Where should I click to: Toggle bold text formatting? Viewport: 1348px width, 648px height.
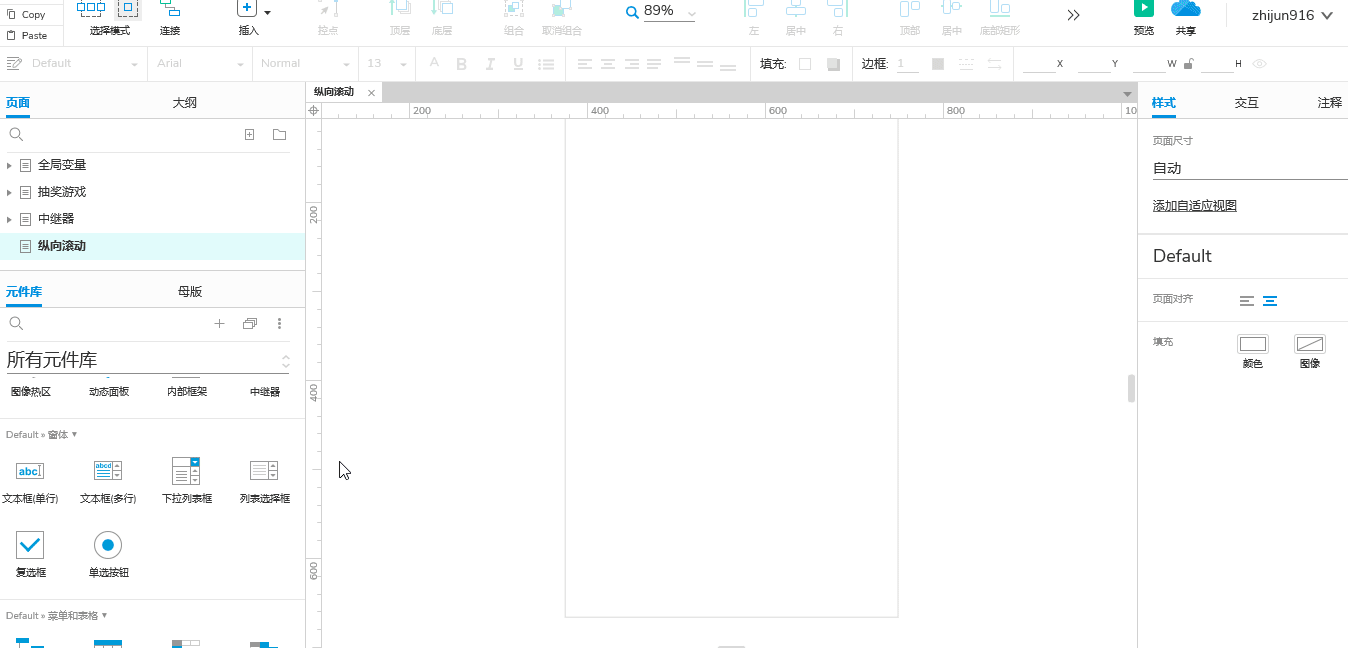461,63
